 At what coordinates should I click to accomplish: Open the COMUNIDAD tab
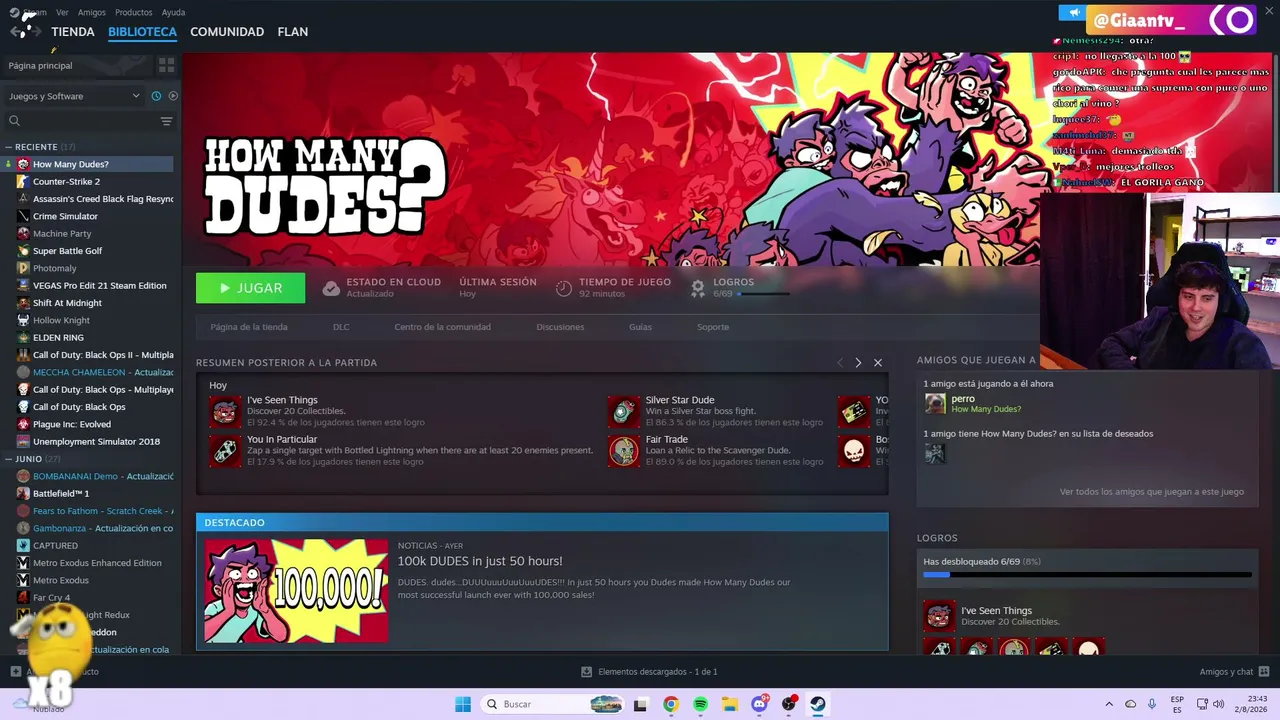pos(227,32)
